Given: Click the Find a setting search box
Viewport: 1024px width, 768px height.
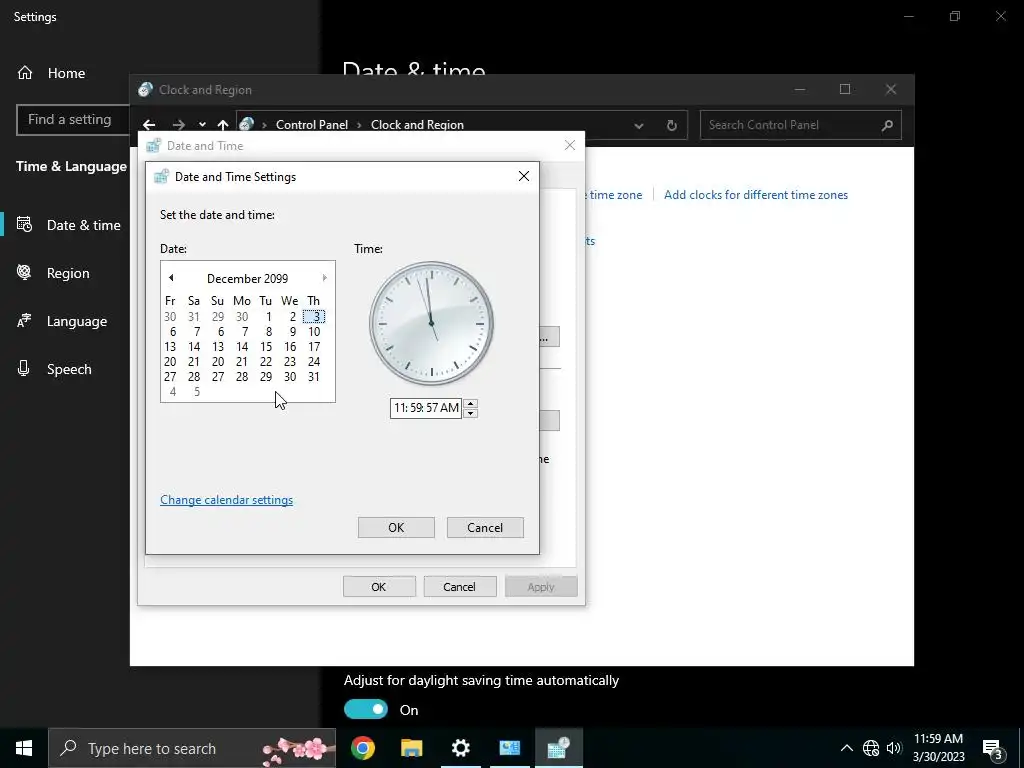Looking at the screenshot, I should pyautogui.click(x=73, y=120).
